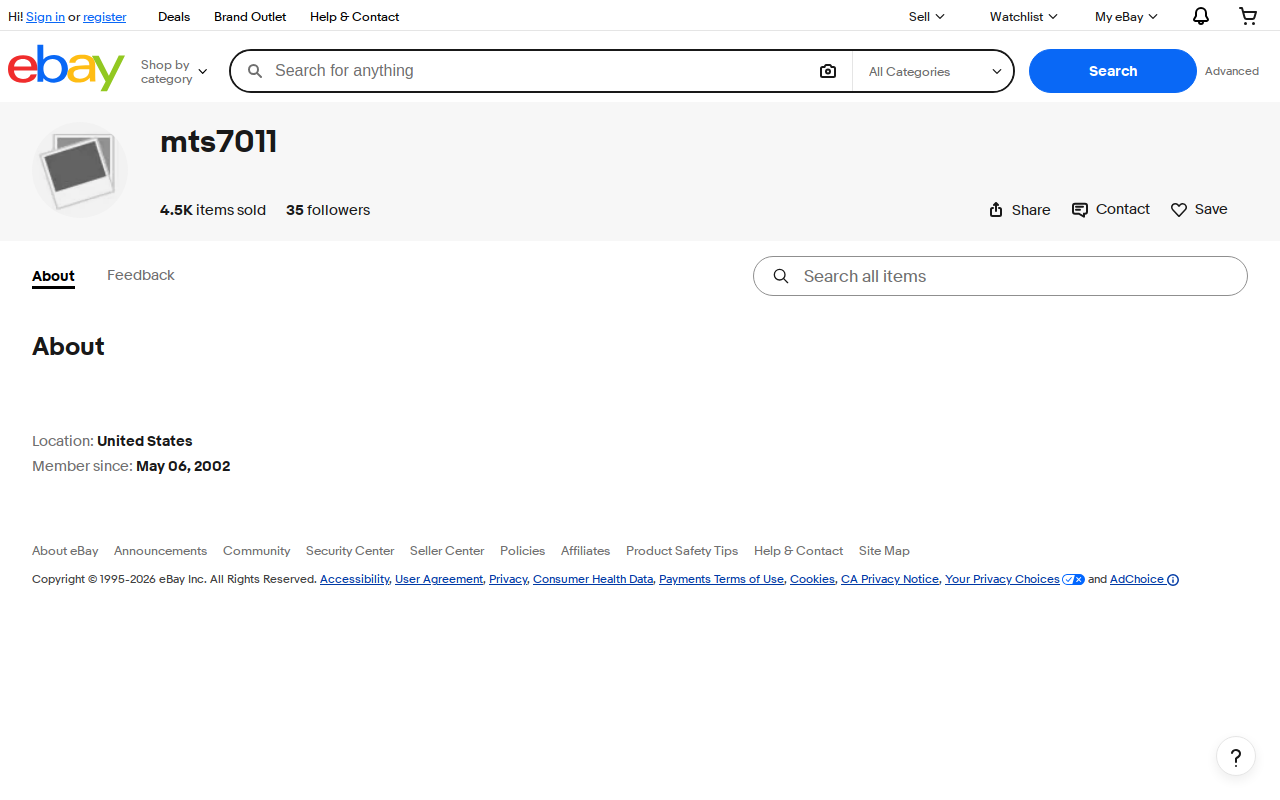Click the Location United States text
The image size is (1280, 800).
tap(112, 441)
